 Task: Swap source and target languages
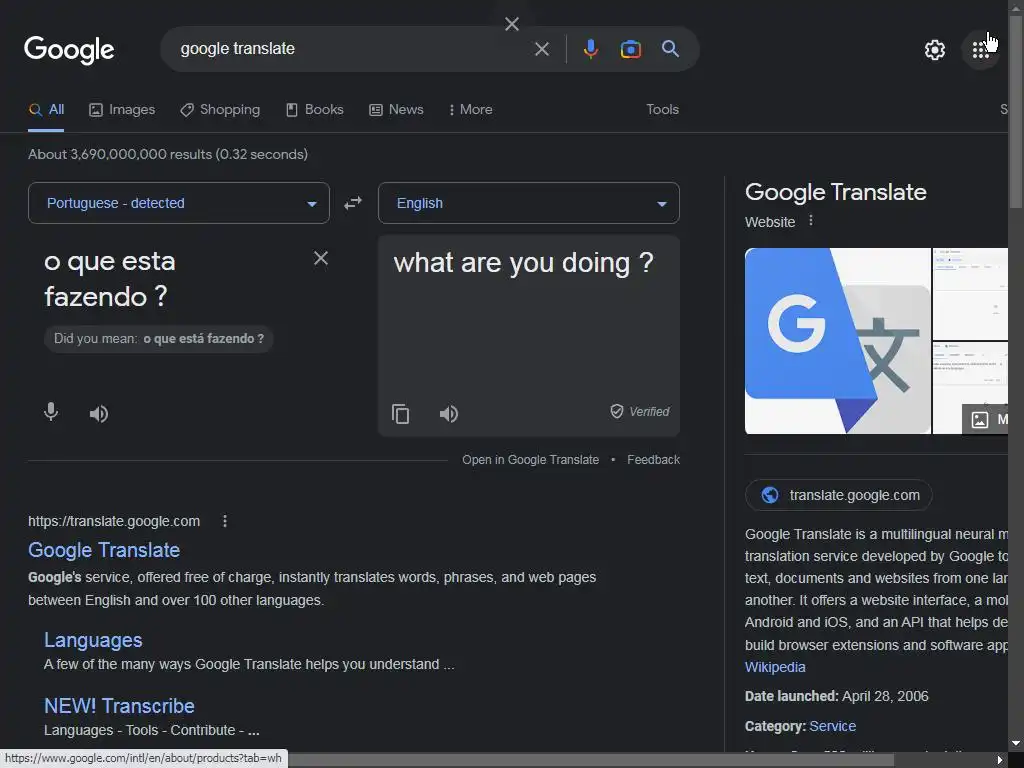[x=353, y=203]
